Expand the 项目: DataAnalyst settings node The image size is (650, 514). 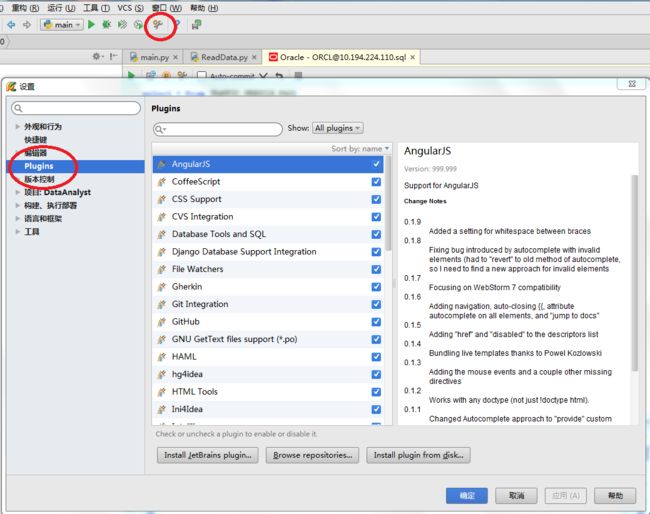tap(17, 192)
